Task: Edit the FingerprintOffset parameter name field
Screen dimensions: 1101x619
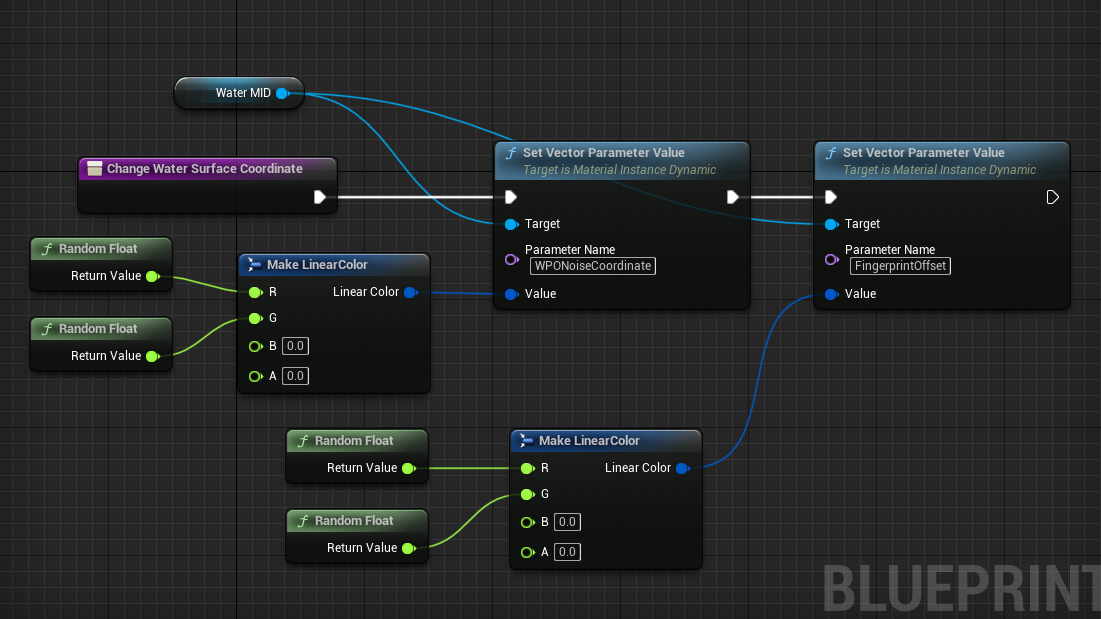Action: pyautogui.click(x=900, y=266)
